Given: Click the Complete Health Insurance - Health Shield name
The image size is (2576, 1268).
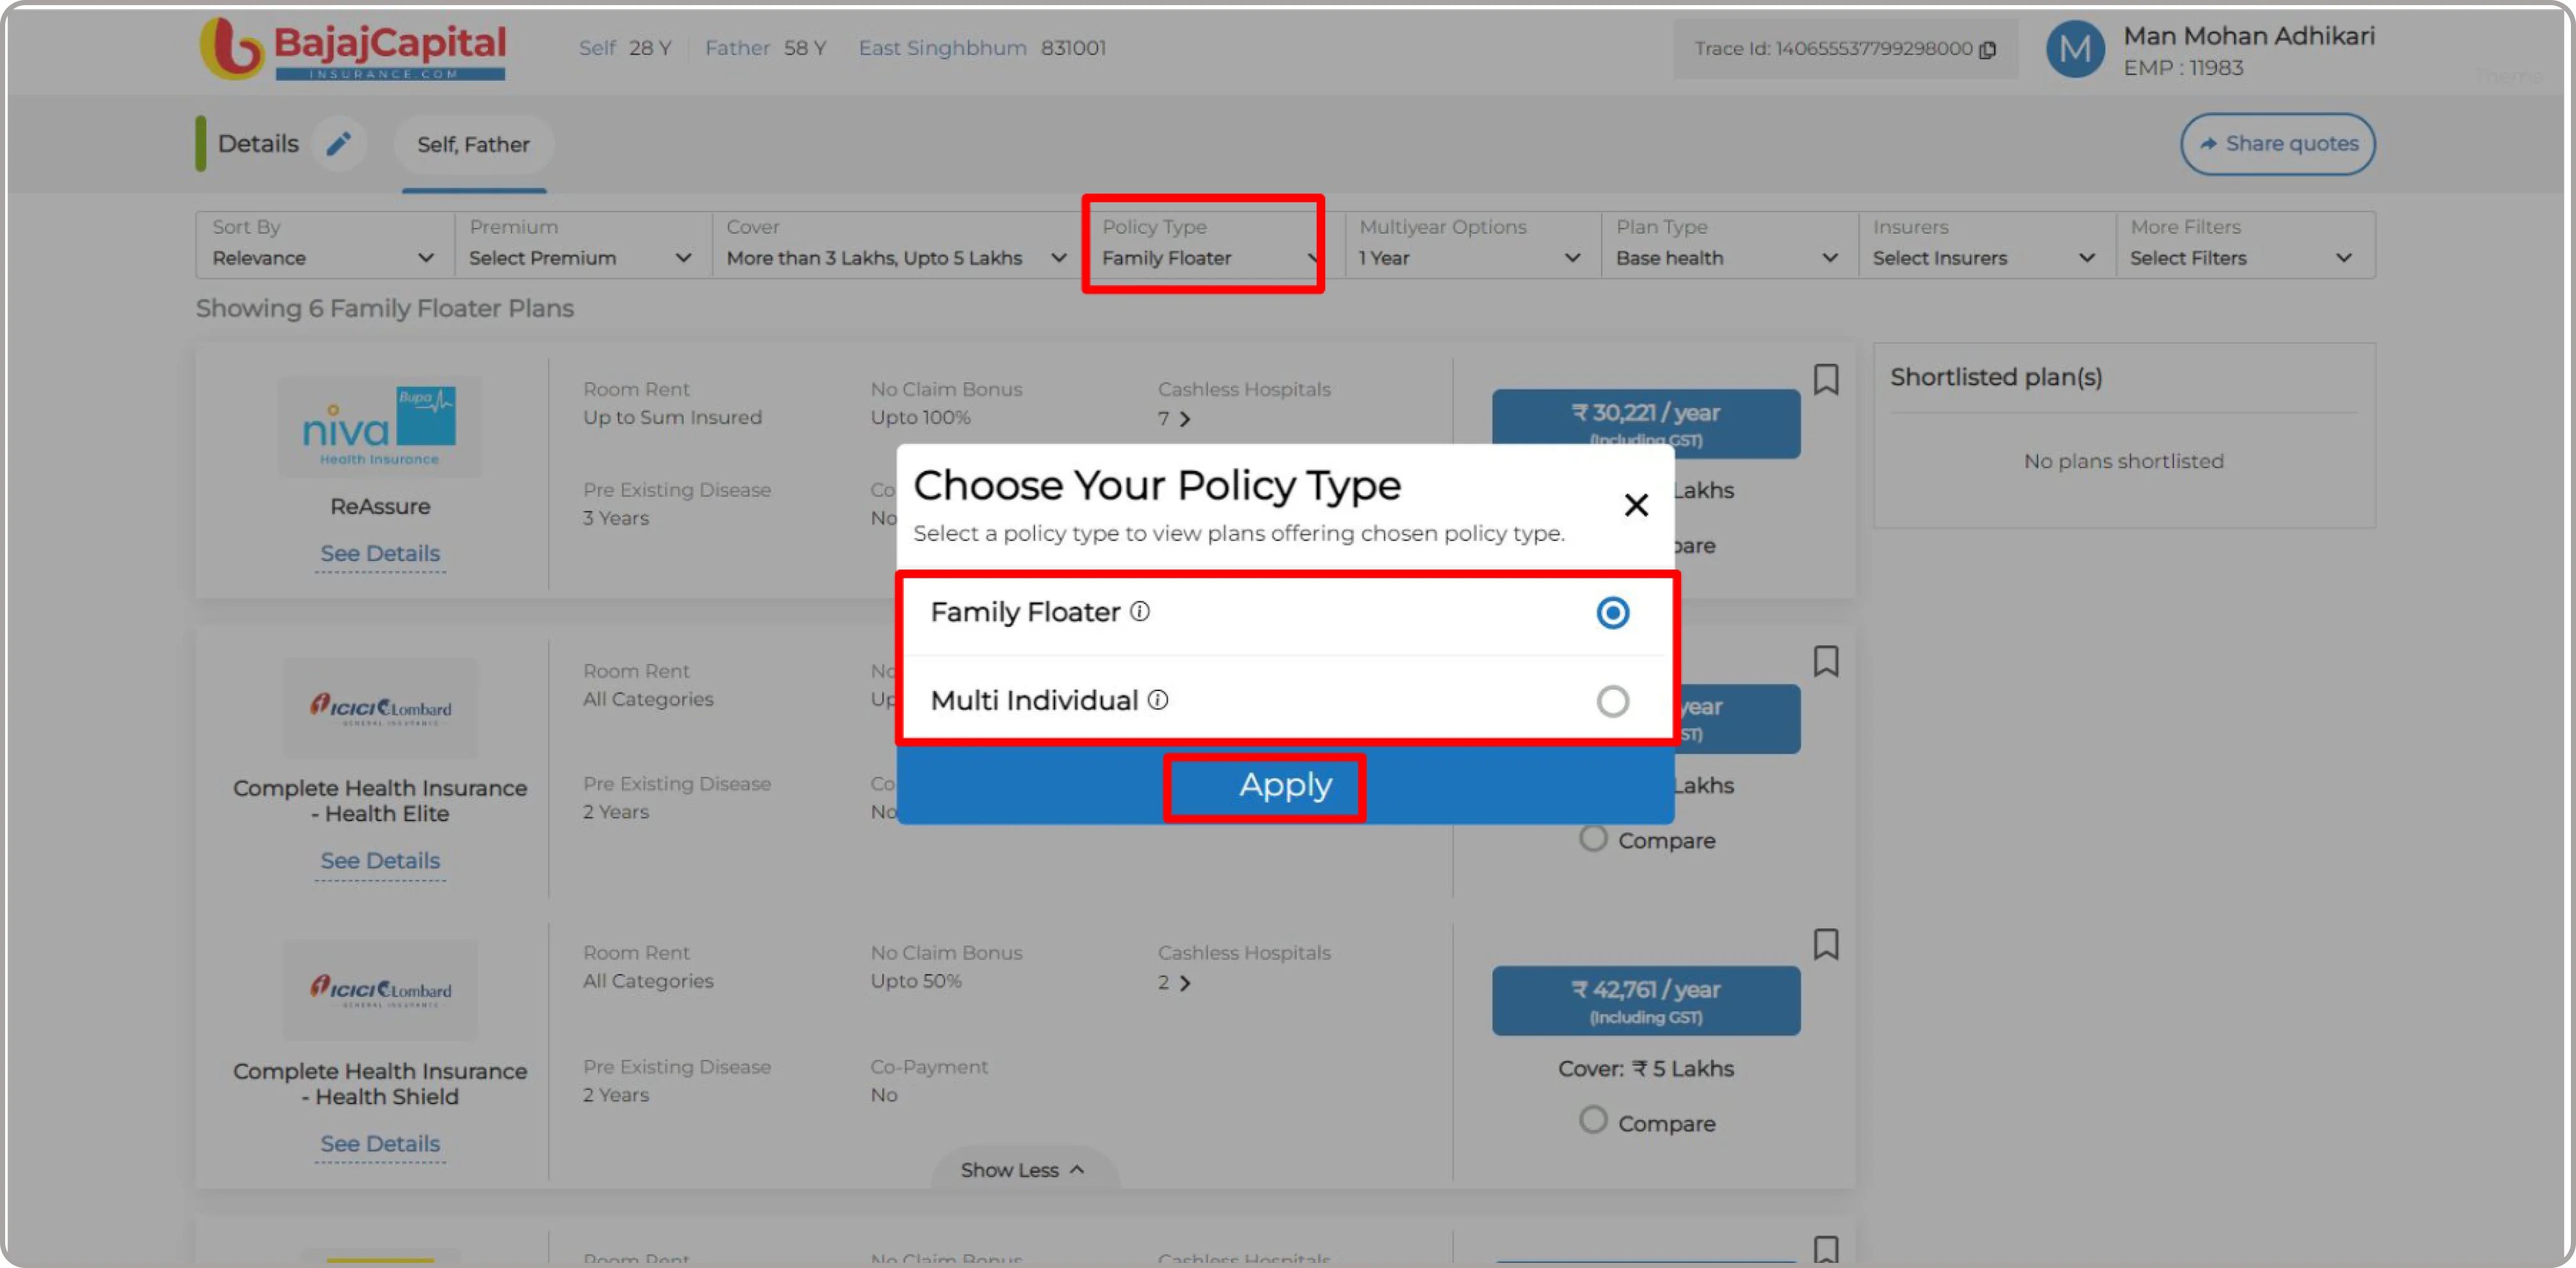Looking at the screenshot, I should (380, 1084).
